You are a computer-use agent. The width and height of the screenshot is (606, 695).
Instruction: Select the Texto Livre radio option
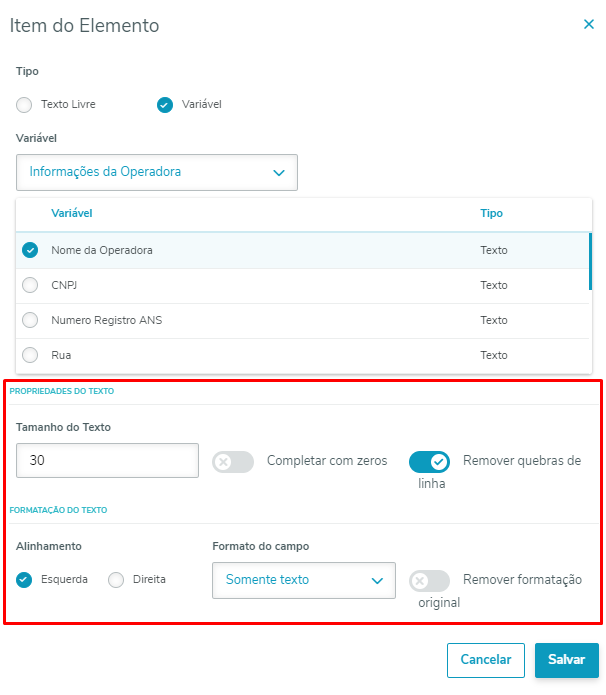[x=24, y=104]
